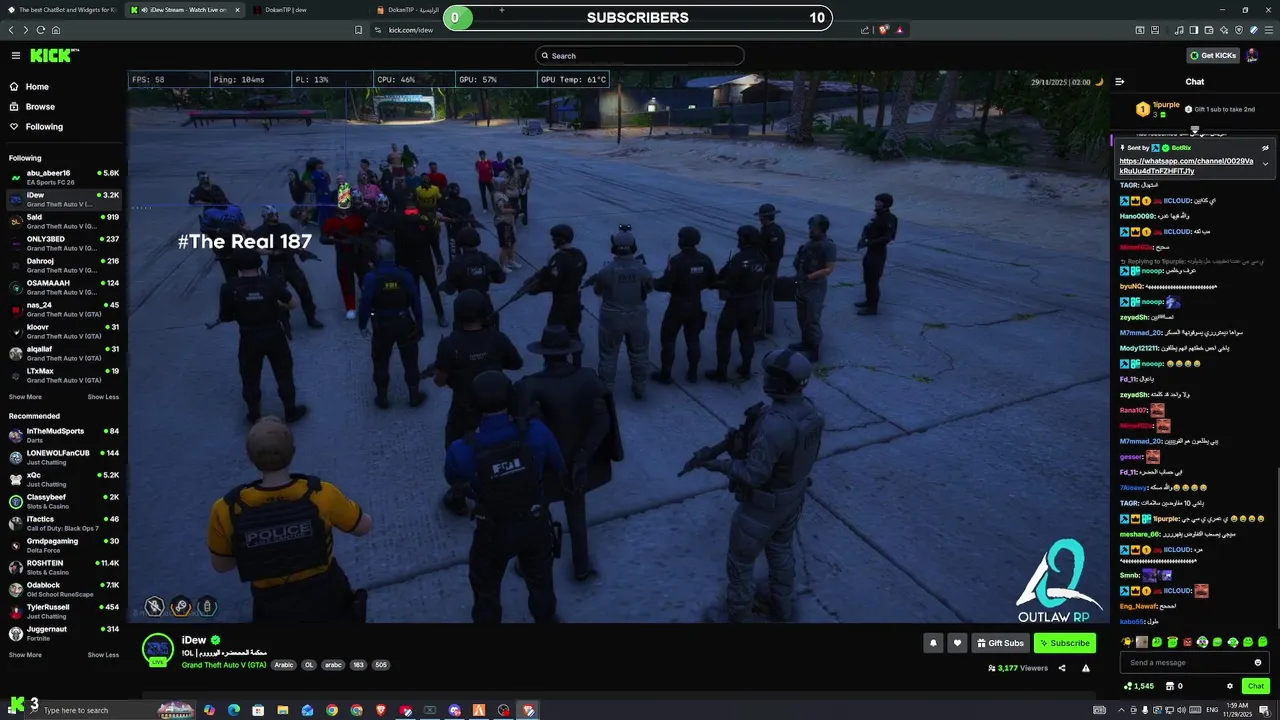The image size is (1280, 720).
Task: Click the kick.com/idew address bar
Action: point(411,30)
